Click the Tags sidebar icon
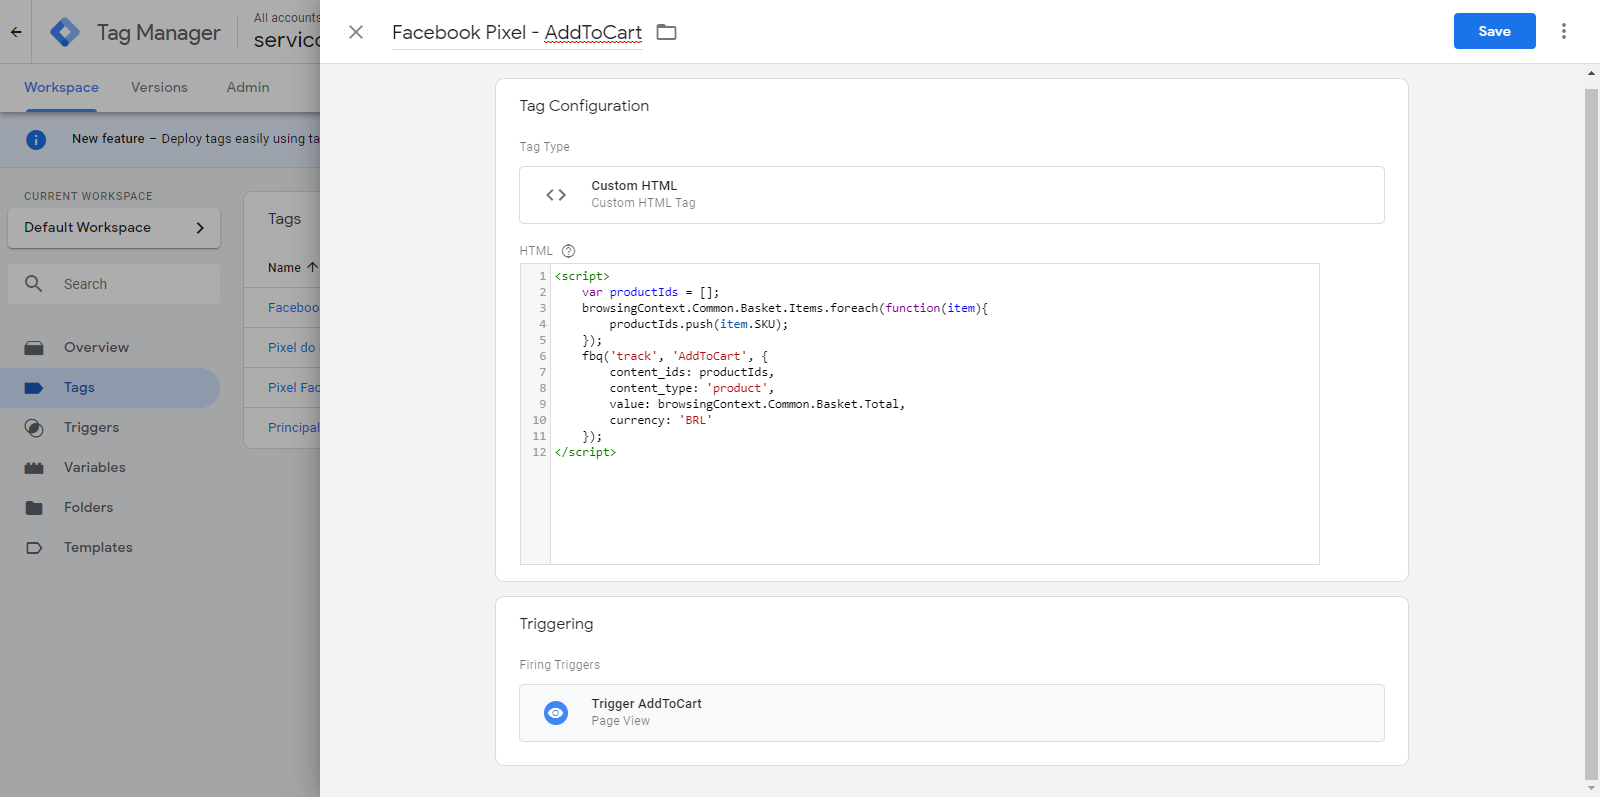The width and height of the screenshot is (1600, 797). (34, 388)
